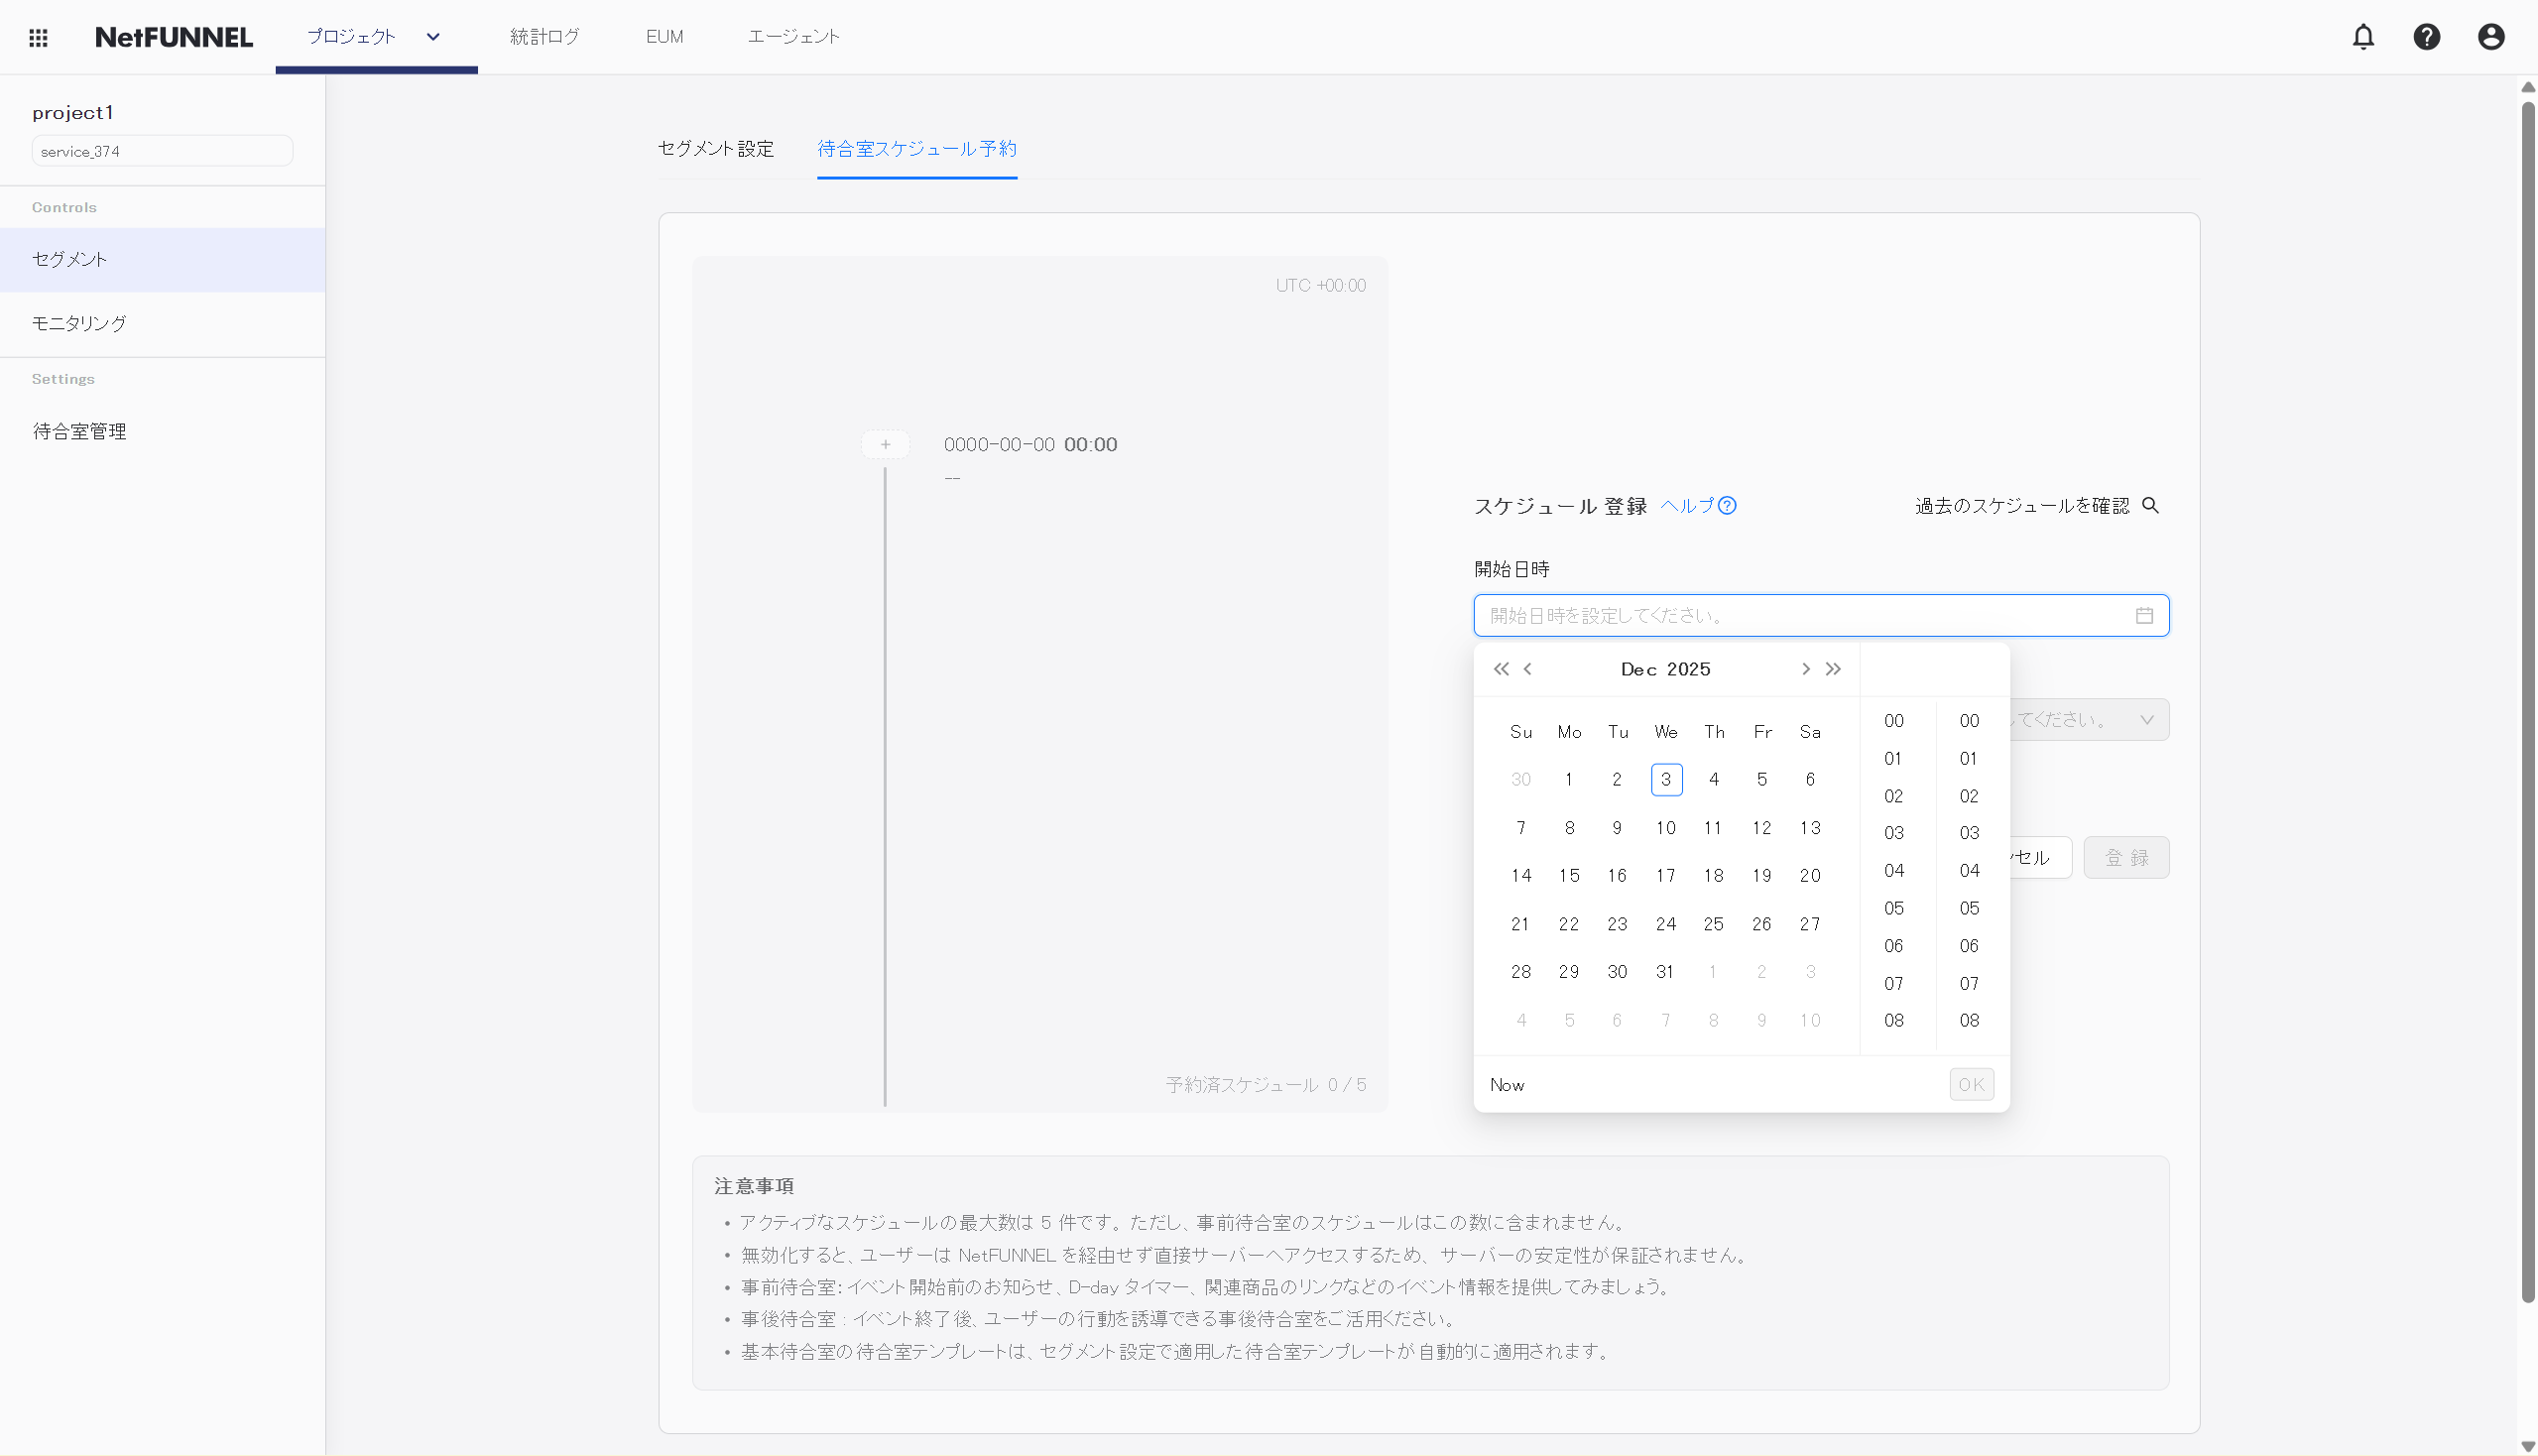Go to next month arrow in calendar

1805,669
